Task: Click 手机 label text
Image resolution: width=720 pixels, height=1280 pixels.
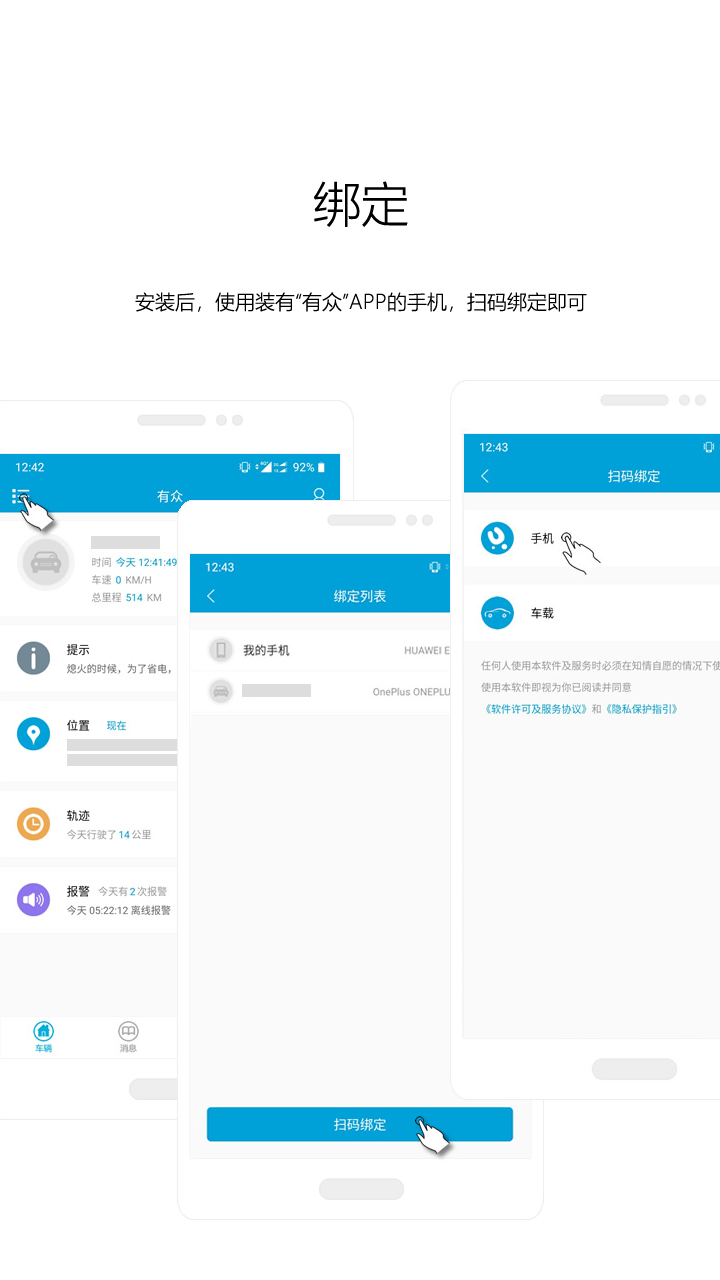Action: click(542, 538)
